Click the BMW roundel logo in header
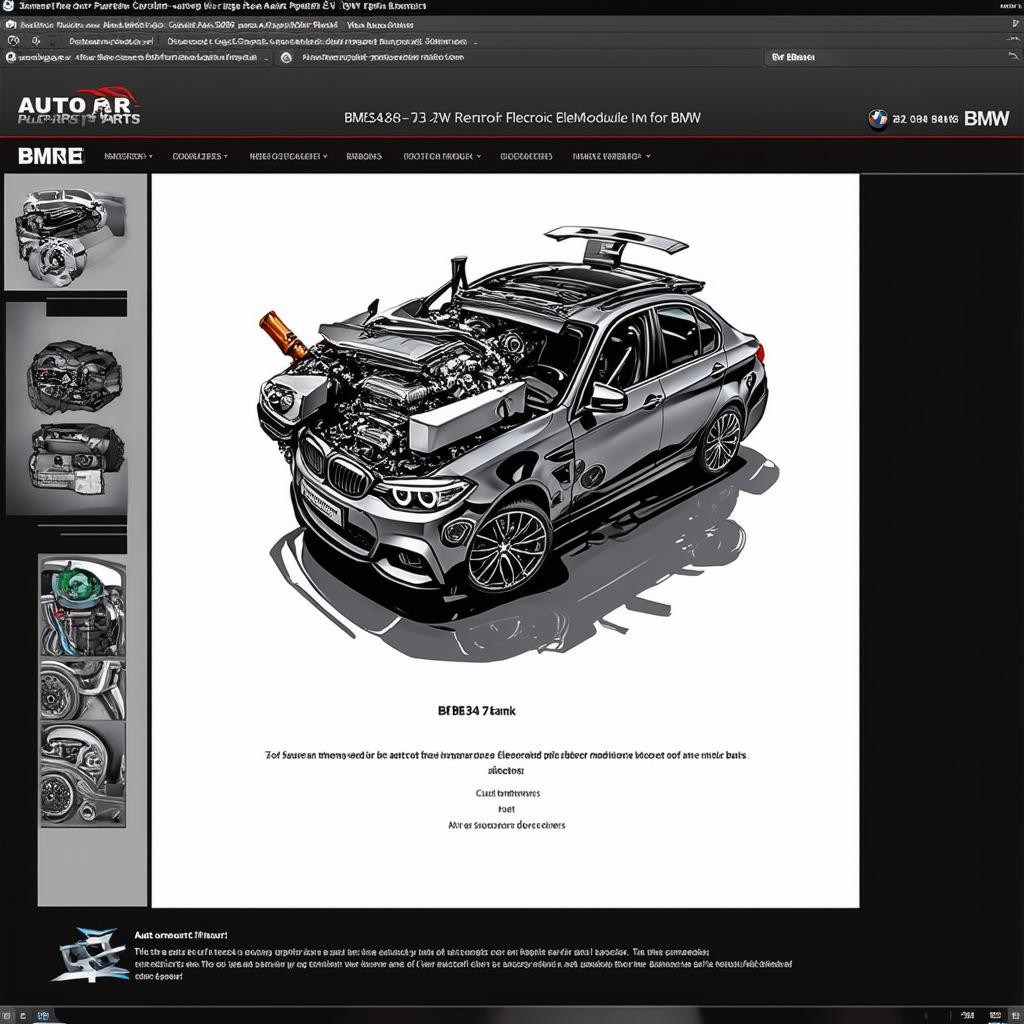1024x1024 pixels. pos(878,118)
